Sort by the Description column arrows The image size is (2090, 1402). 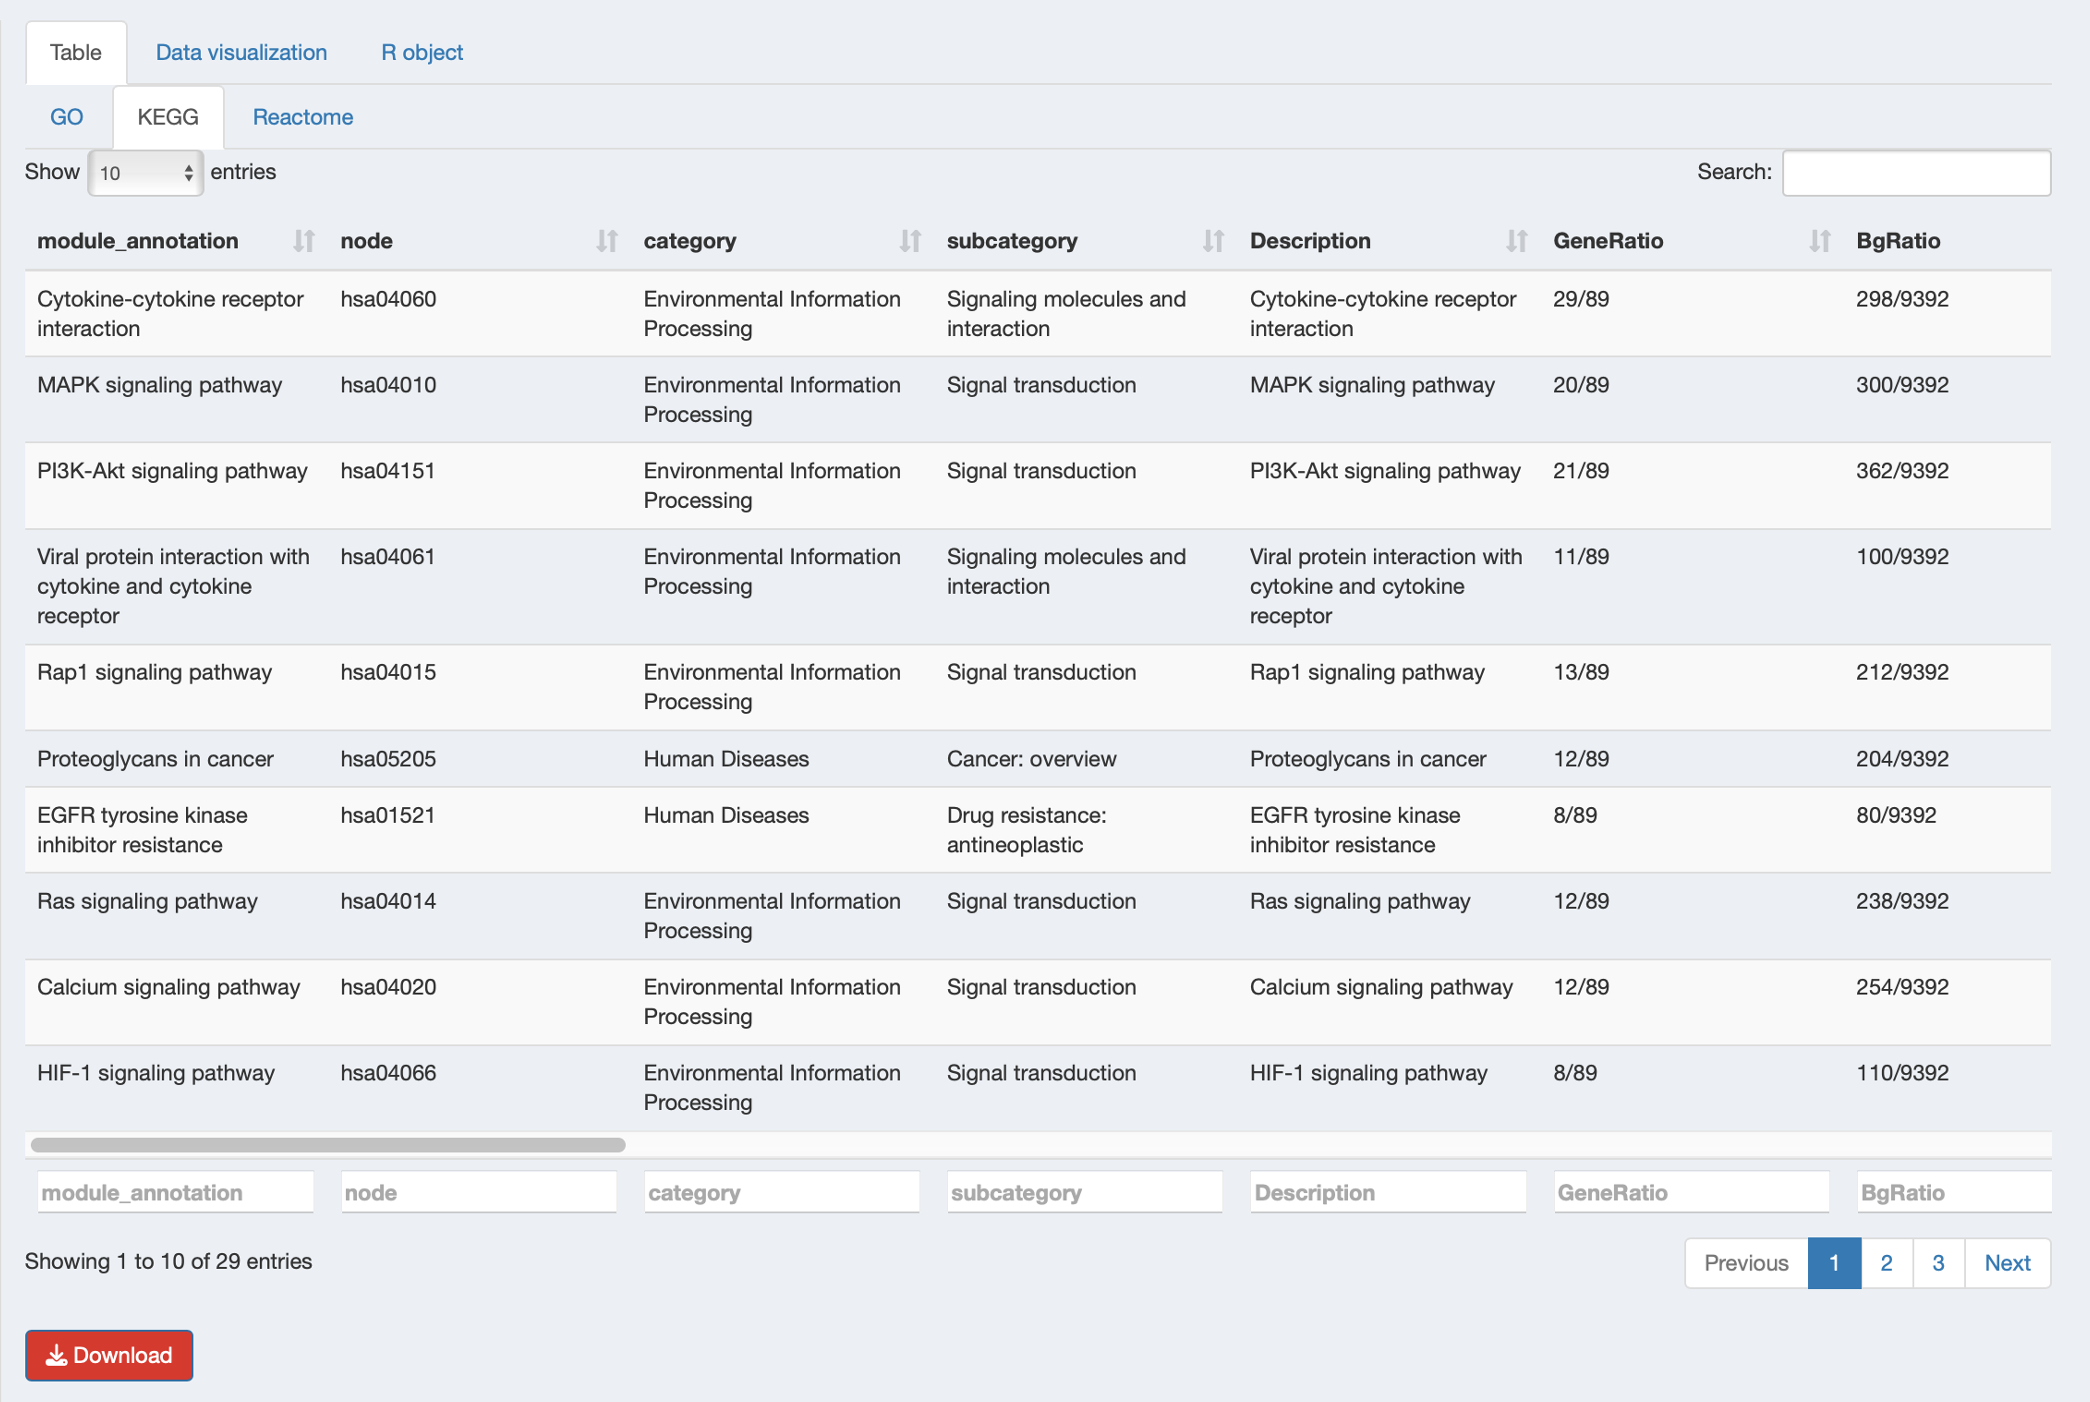tap(1517, 241)
